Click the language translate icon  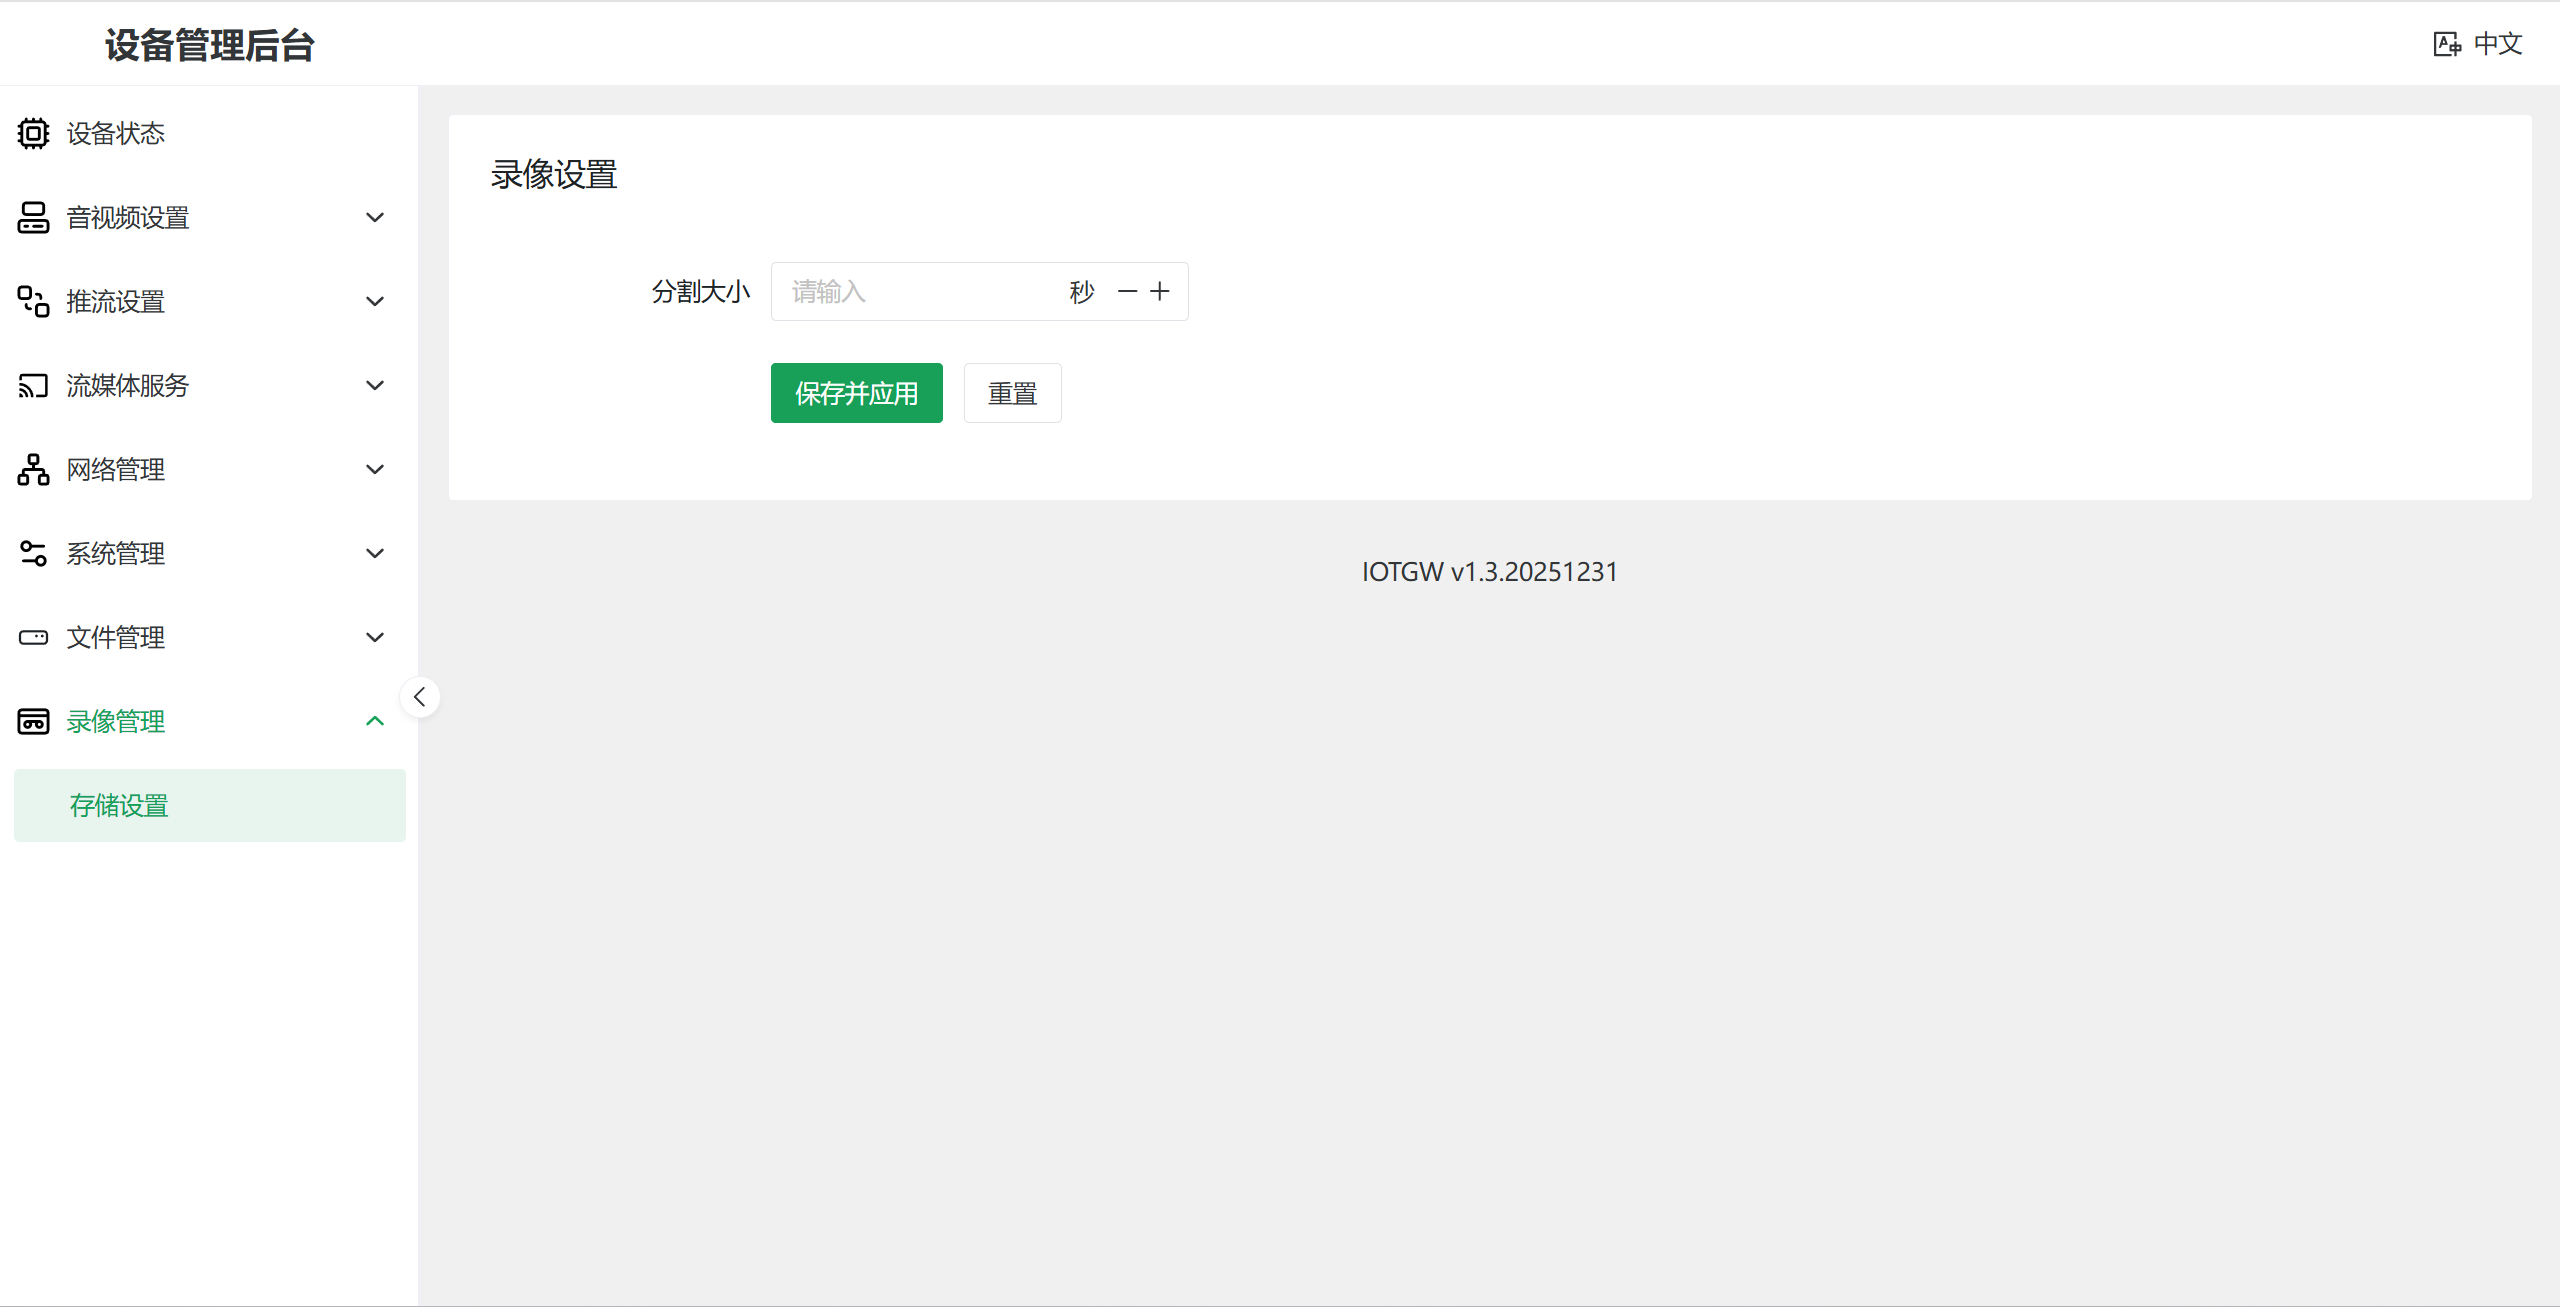pos(2446,44)
